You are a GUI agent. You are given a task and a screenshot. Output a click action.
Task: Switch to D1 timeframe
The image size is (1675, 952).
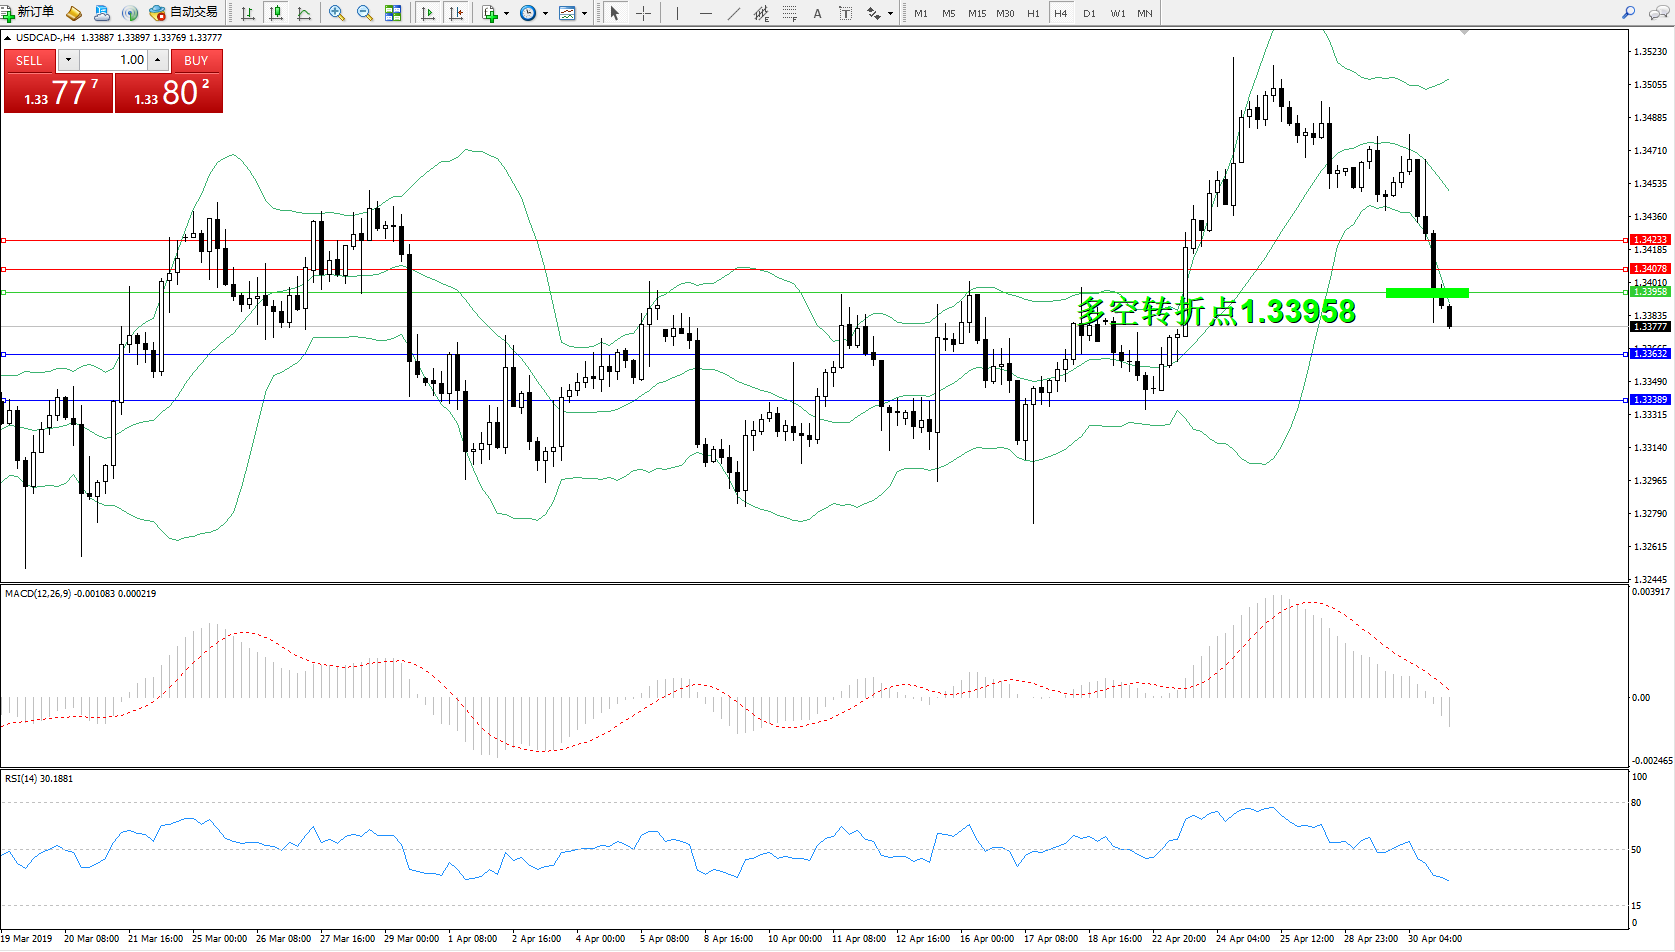(1089, 13)
